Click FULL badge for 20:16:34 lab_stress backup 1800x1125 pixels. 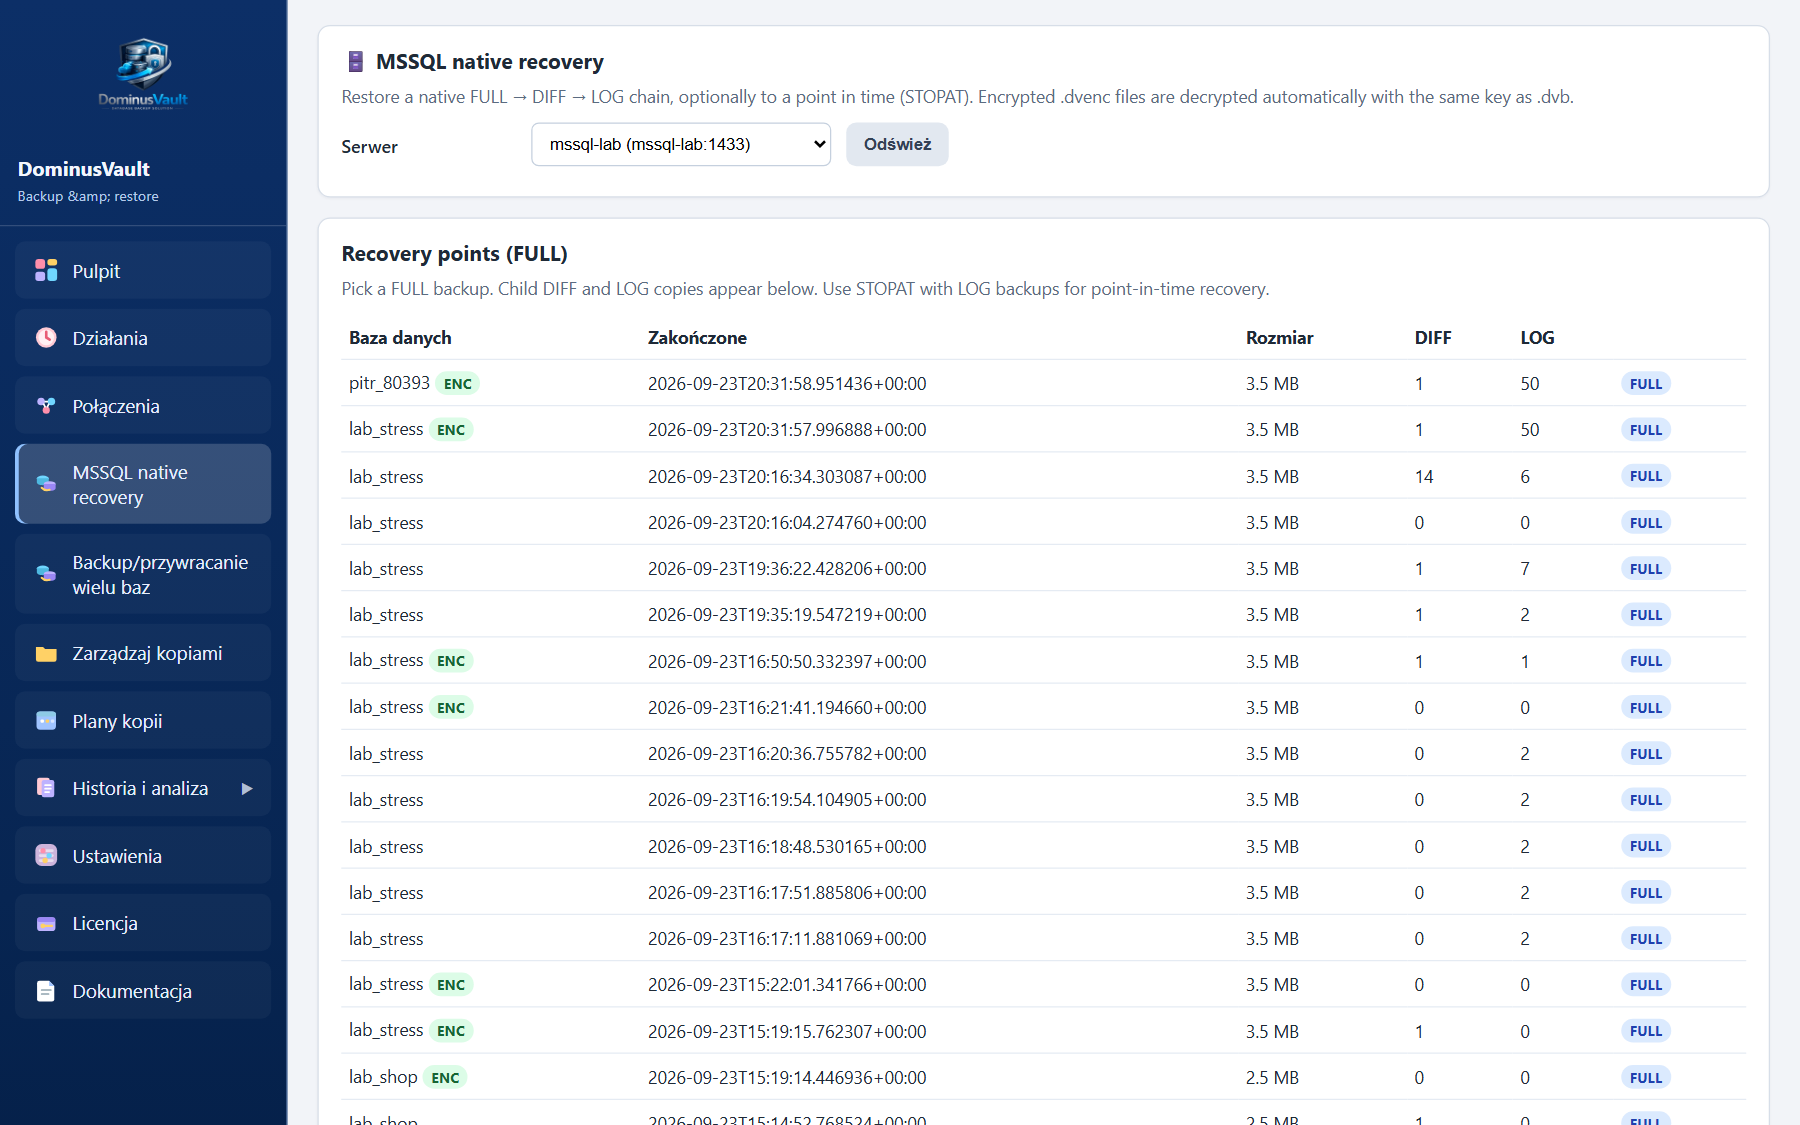(x=1645, y=476)
